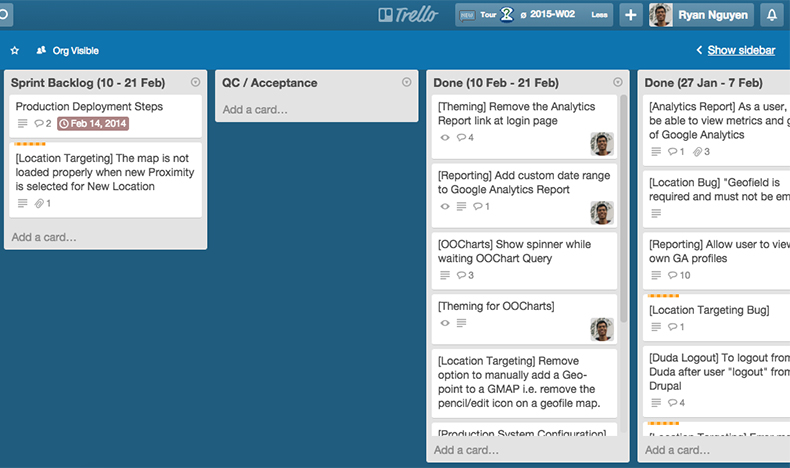The width and height of the screenshot is (790, 468).
Task: Click the plus create button in header
Action: pyautogui.click(x=630, y=15)
